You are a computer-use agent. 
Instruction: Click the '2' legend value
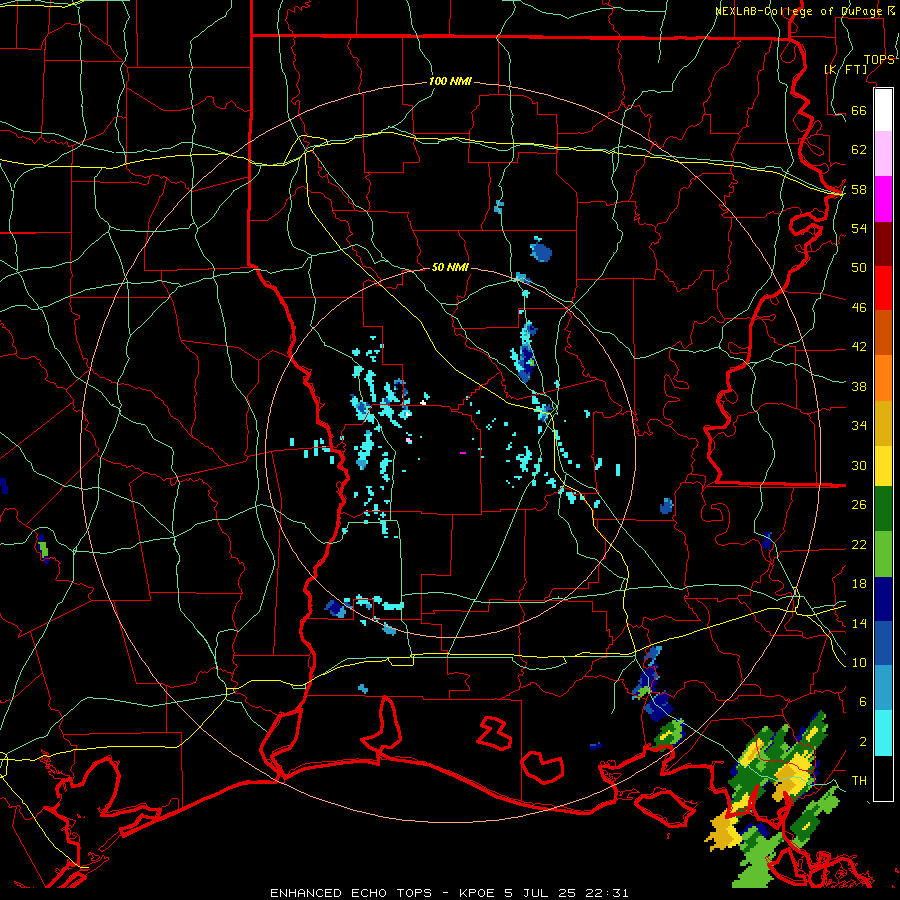tap(863, 742)
